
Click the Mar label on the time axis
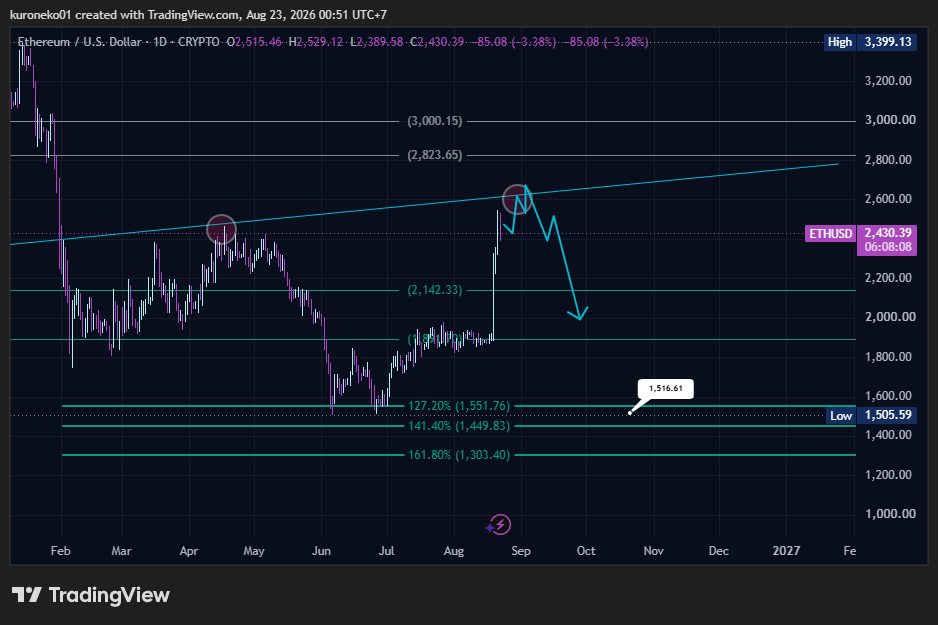point(121,551)
